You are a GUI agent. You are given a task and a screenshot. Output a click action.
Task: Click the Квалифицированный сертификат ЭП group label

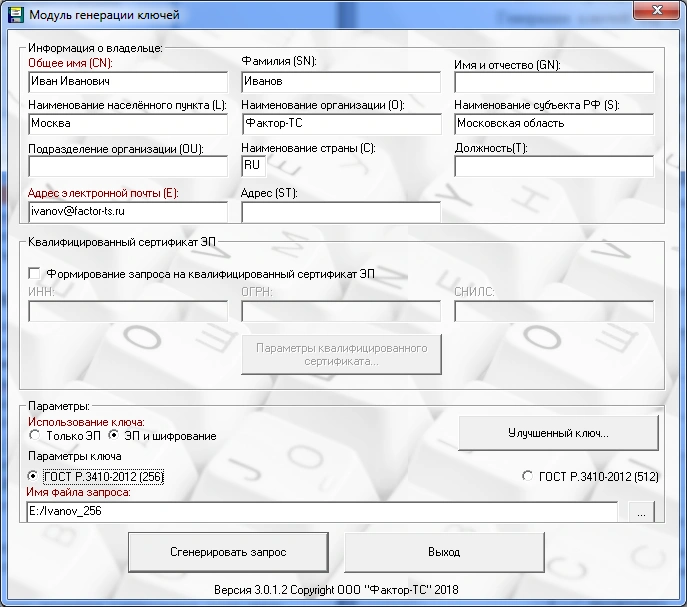point(122,242)
